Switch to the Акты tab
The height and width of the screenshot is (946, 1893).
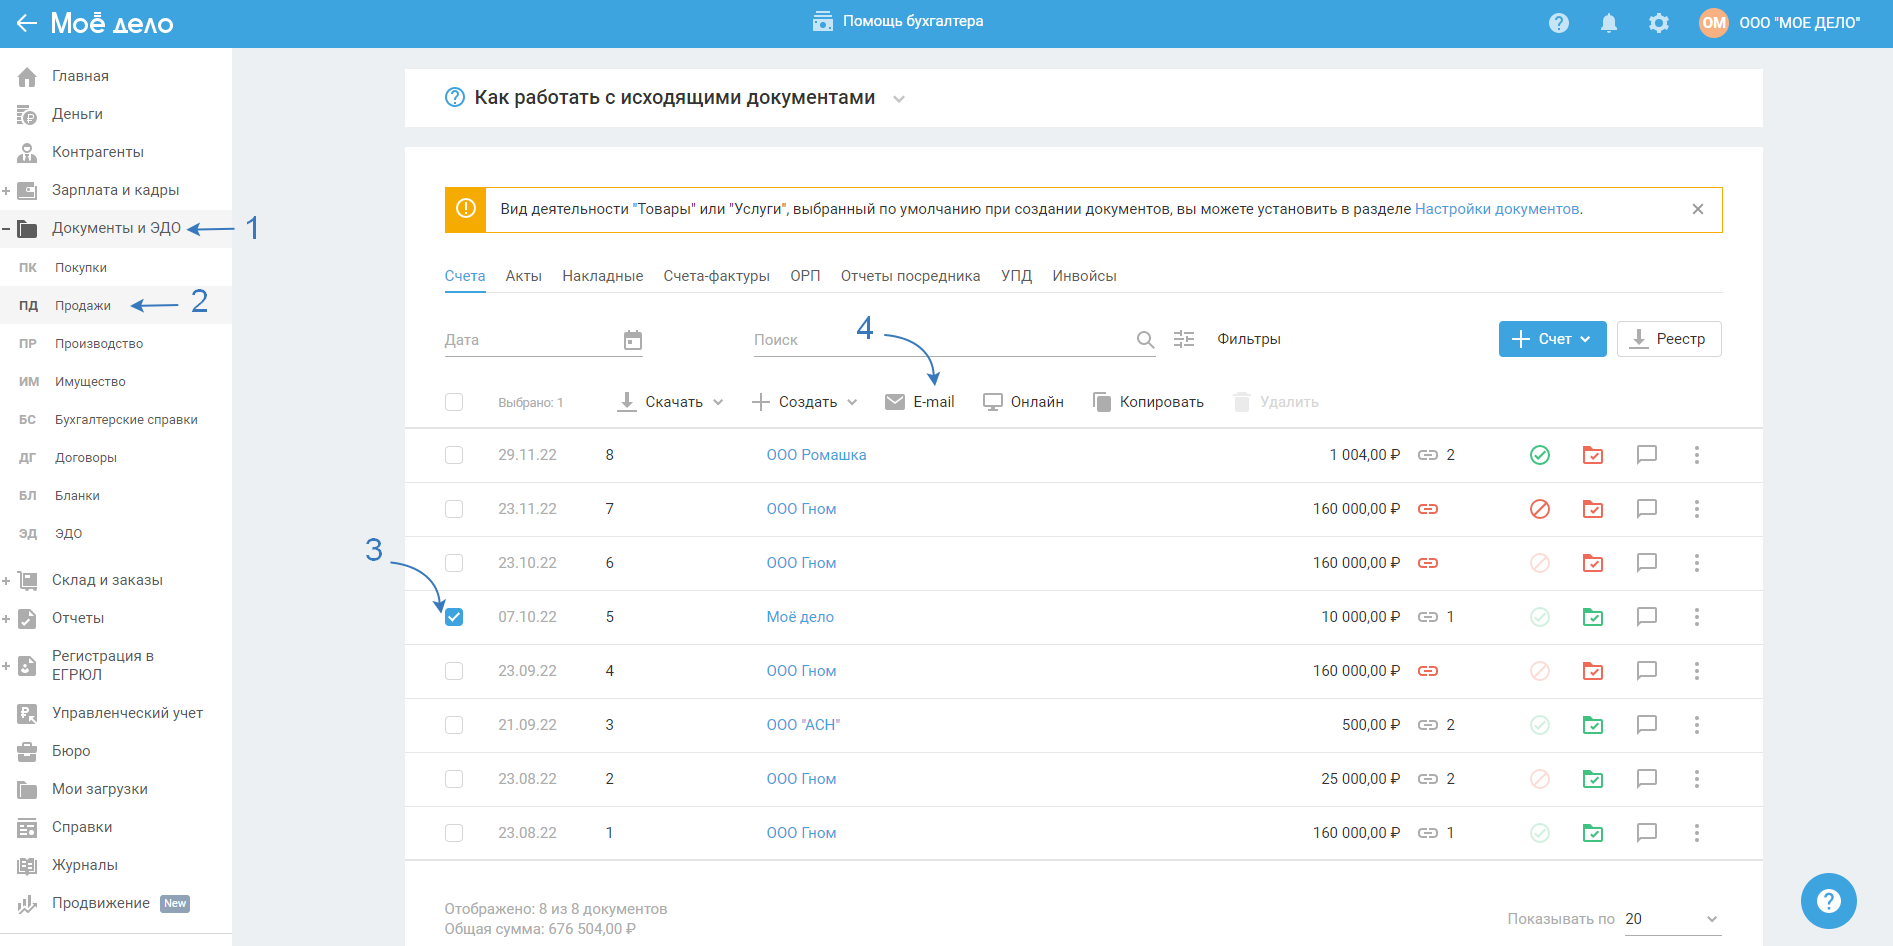[523, 276]
